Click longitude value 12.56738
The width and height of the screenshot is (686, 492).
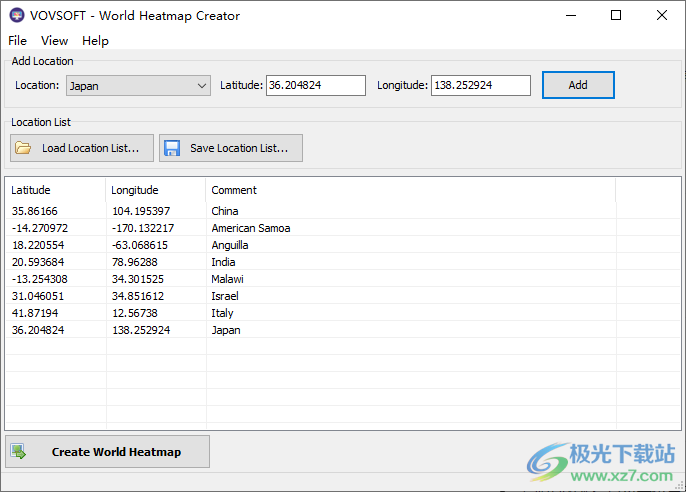point(135,313)
